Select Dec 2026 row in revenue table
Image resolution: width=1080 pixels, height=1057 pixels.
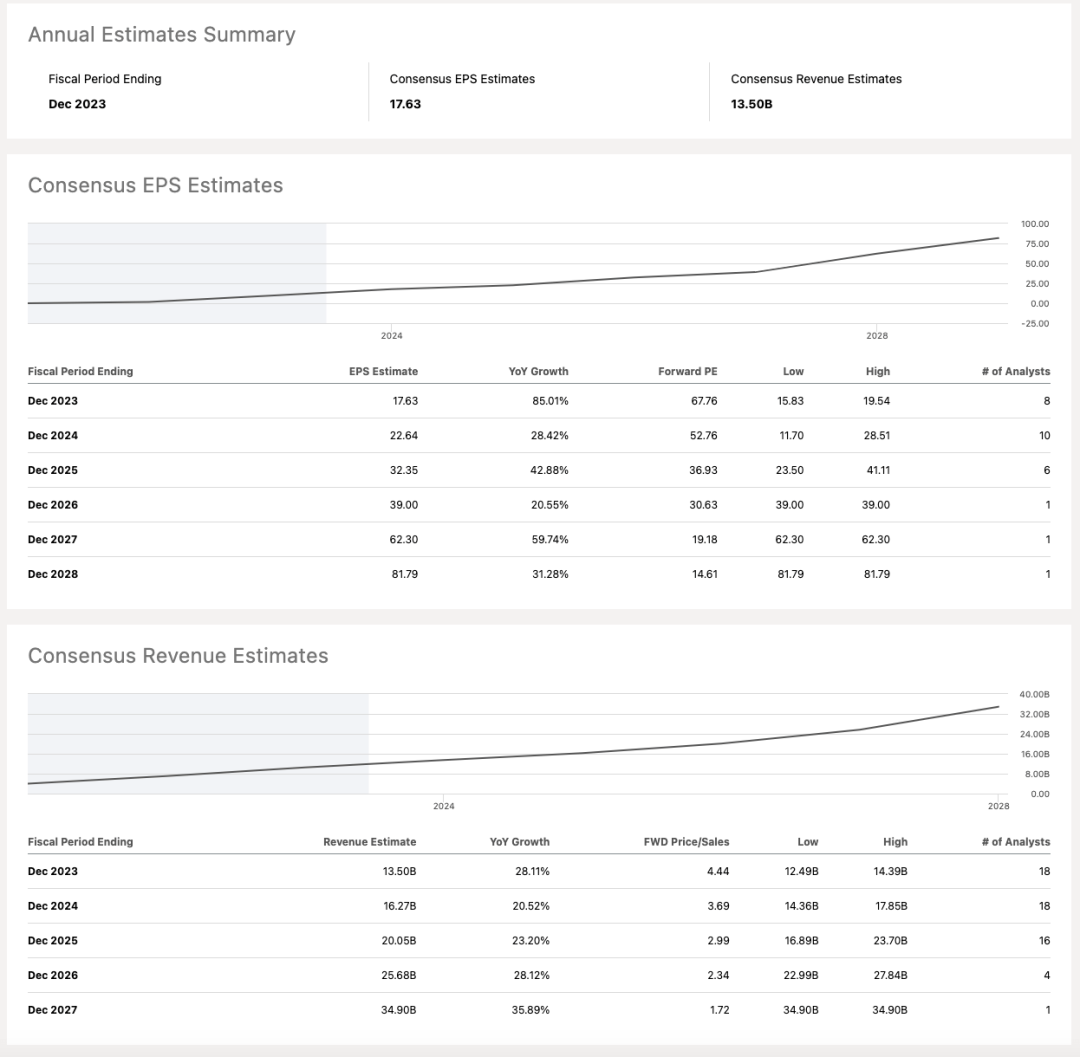(53, 975)
